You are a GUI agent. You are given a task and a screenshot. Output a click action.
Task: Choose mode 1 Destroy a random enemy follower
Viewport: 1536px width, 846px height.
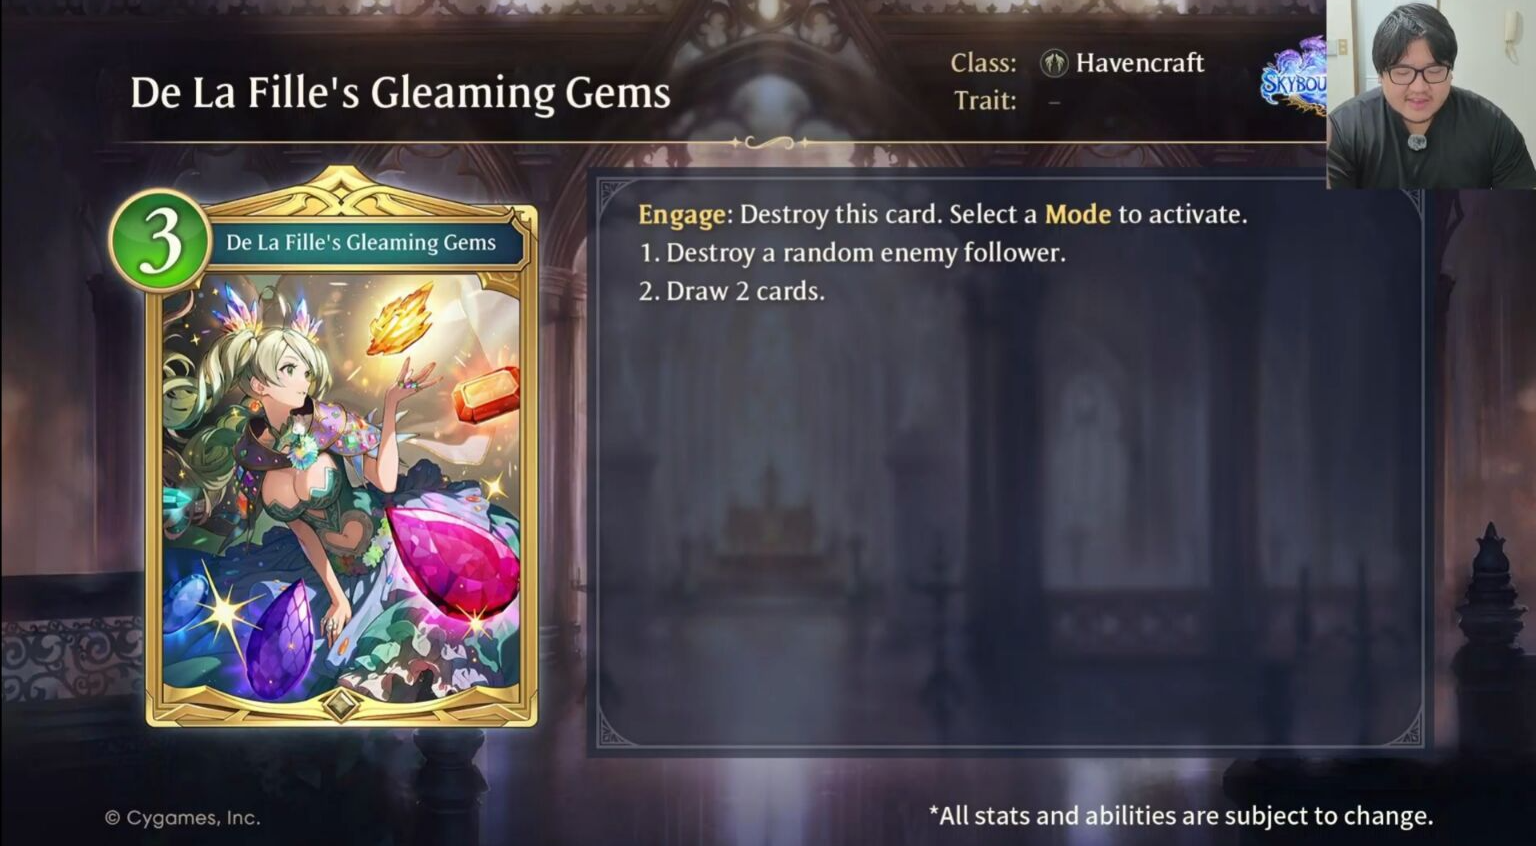(853, 253)
